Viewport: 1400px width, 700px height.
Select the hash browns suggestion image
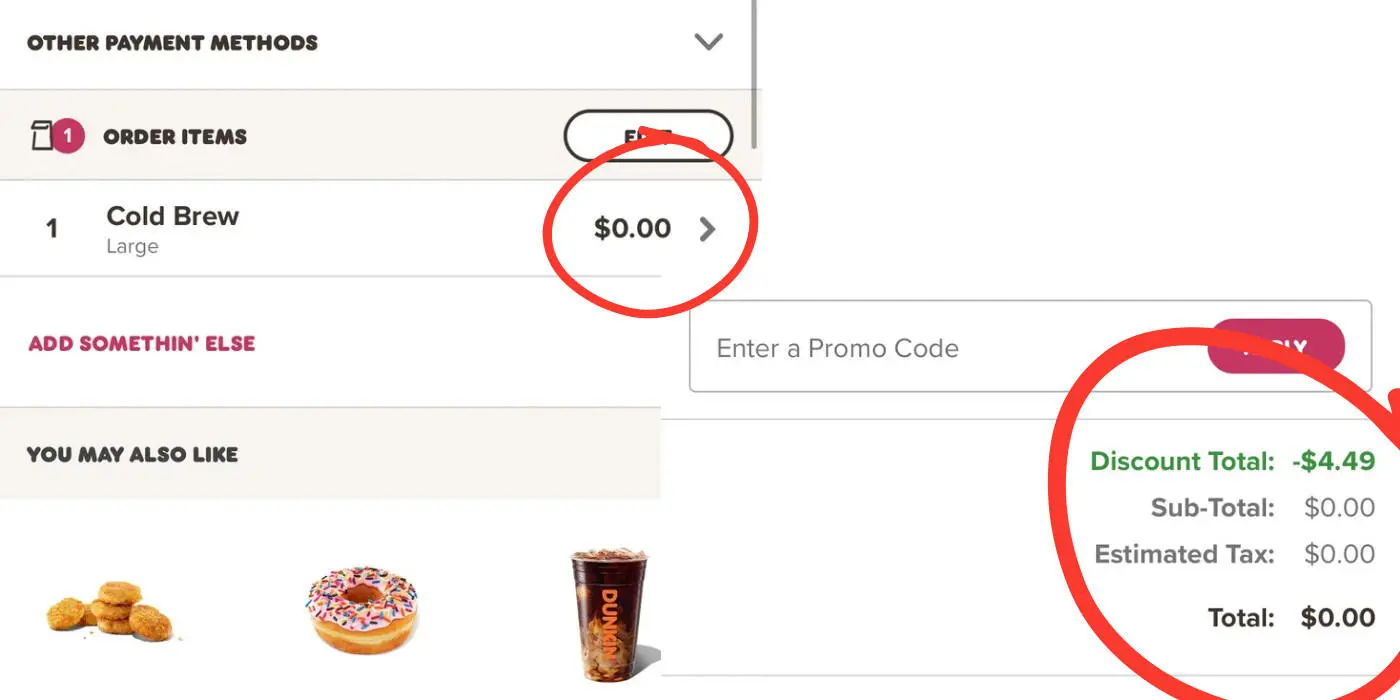(x=108, y=610)
